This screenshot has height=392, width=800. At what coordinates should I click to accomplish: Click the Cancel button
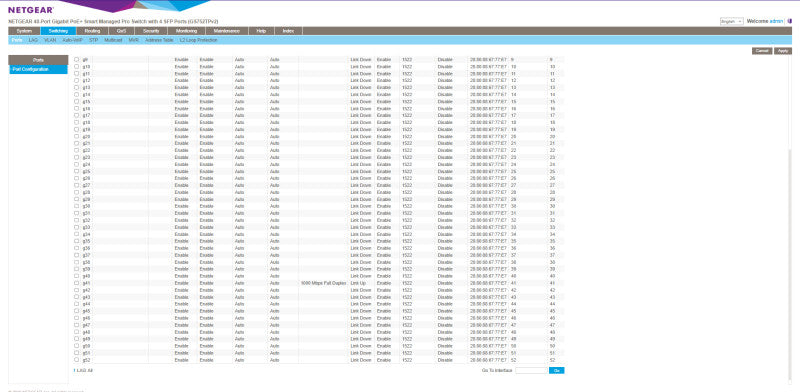click(762, 51)
